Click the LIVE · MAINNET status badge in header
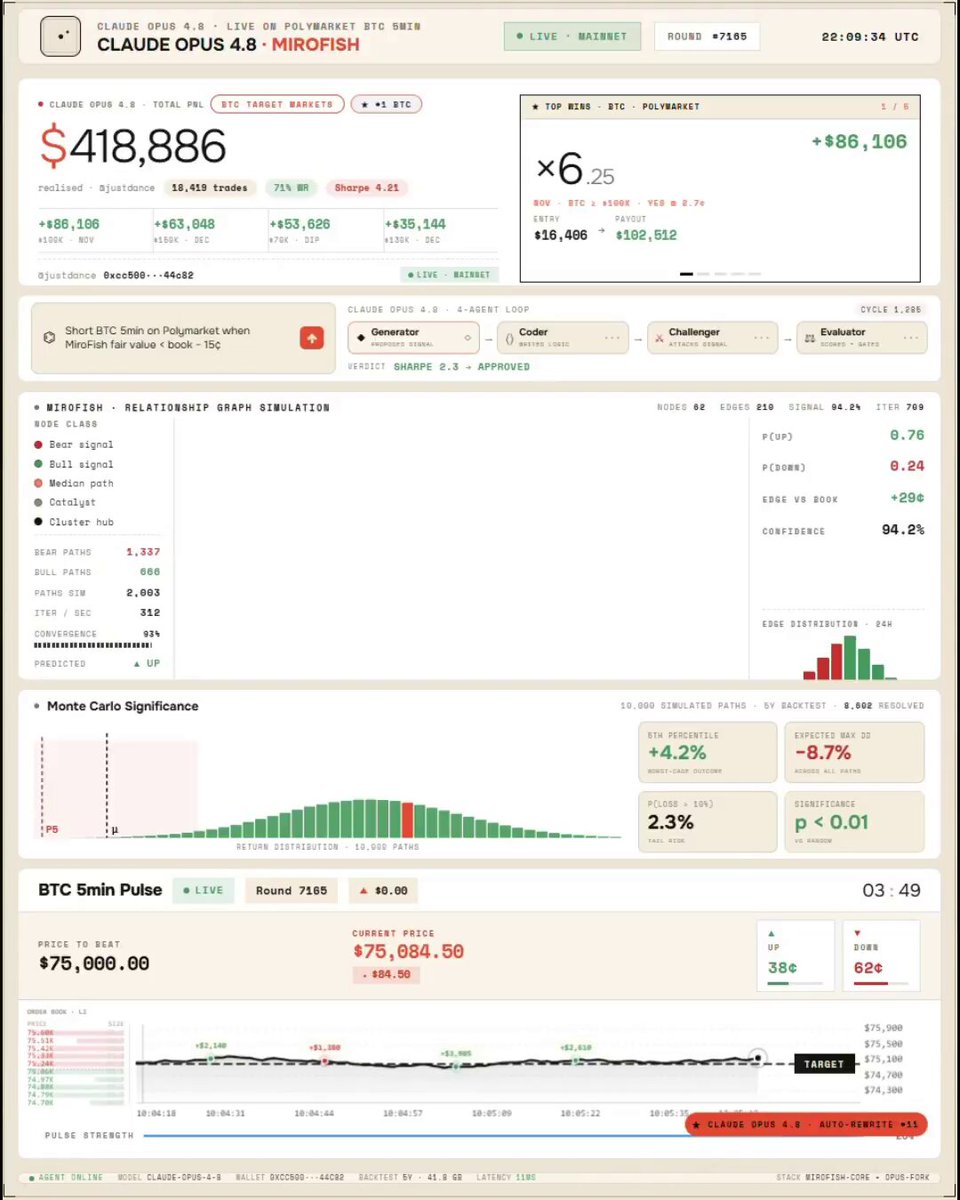The width and height of the screenshot is (960, 1200). pyautogui.click(x=571, y=36)
